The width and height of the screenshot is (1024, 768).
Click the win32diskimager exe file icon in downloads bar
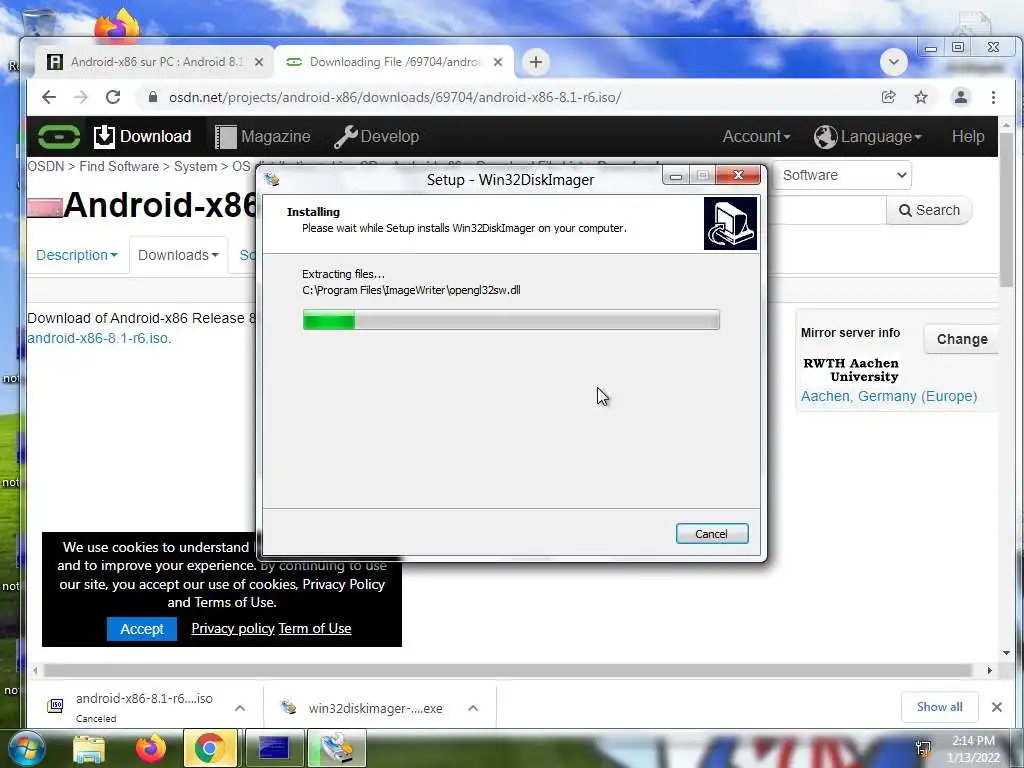(288, 707)
